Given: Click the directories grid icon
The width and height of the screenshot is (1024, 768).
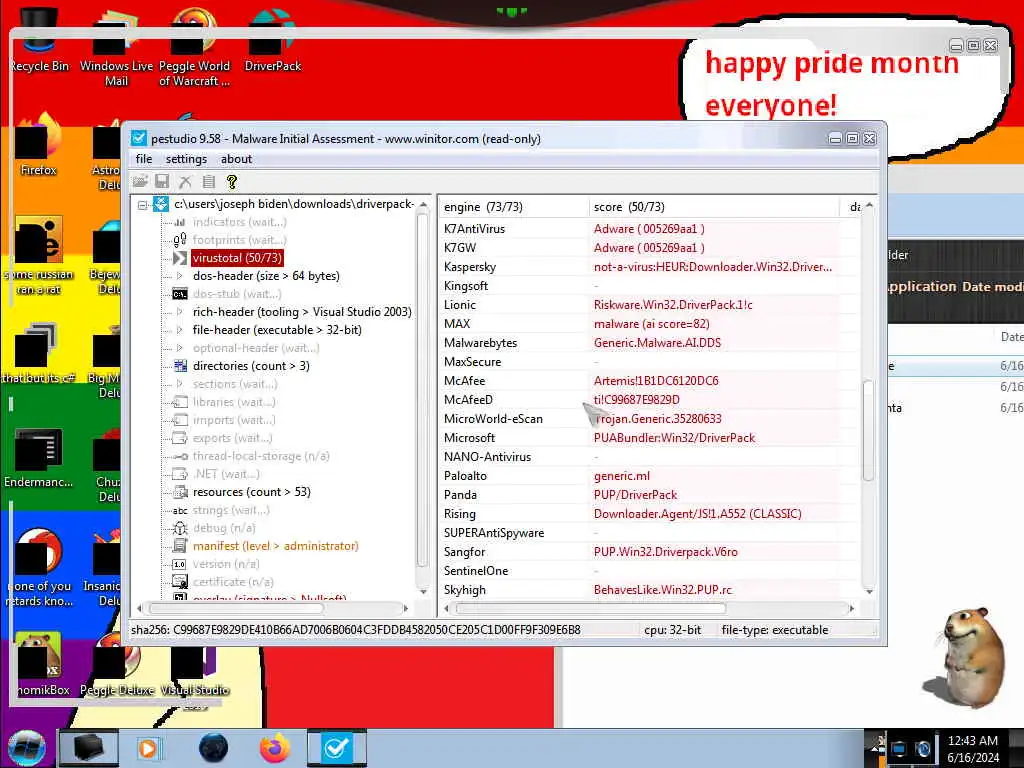Looking at the screenshot, I should click(180, 366).
